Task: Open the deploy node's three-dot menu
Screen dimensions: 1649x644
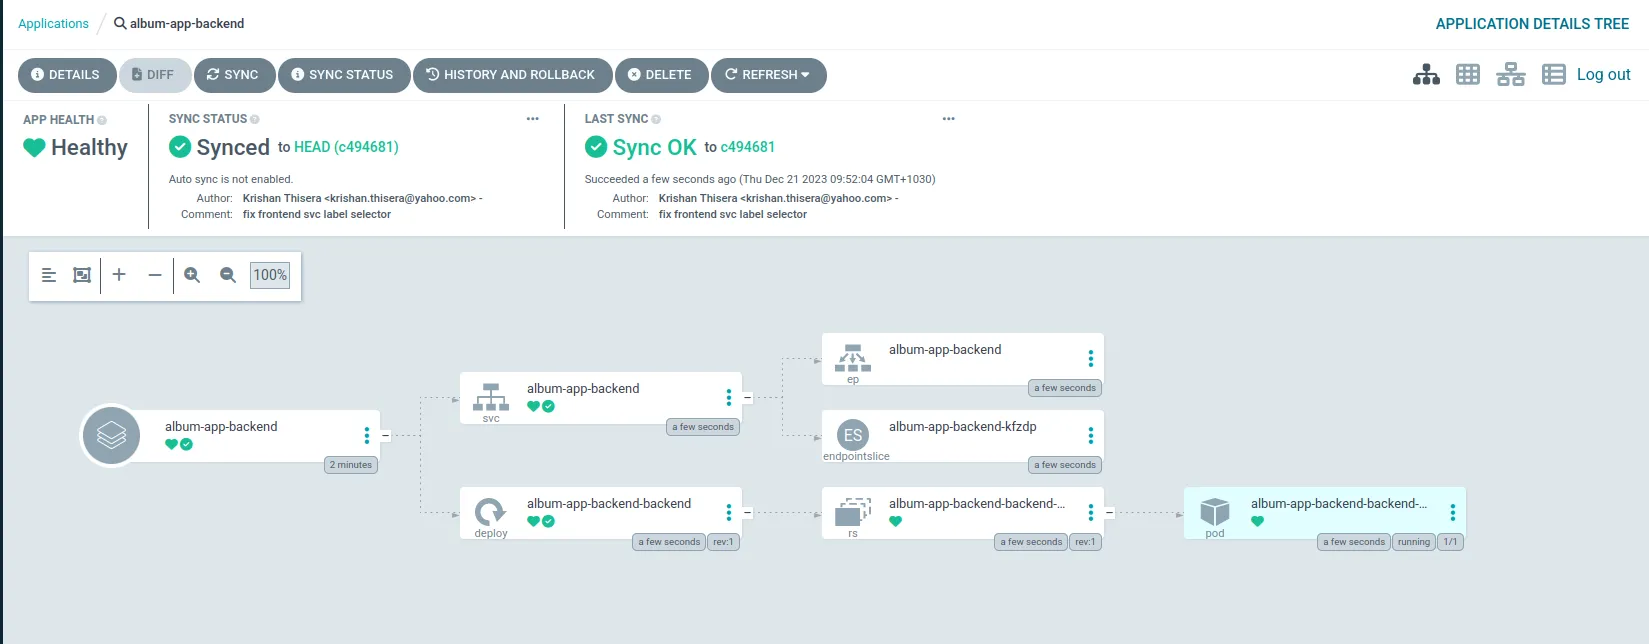Action: 729,512
